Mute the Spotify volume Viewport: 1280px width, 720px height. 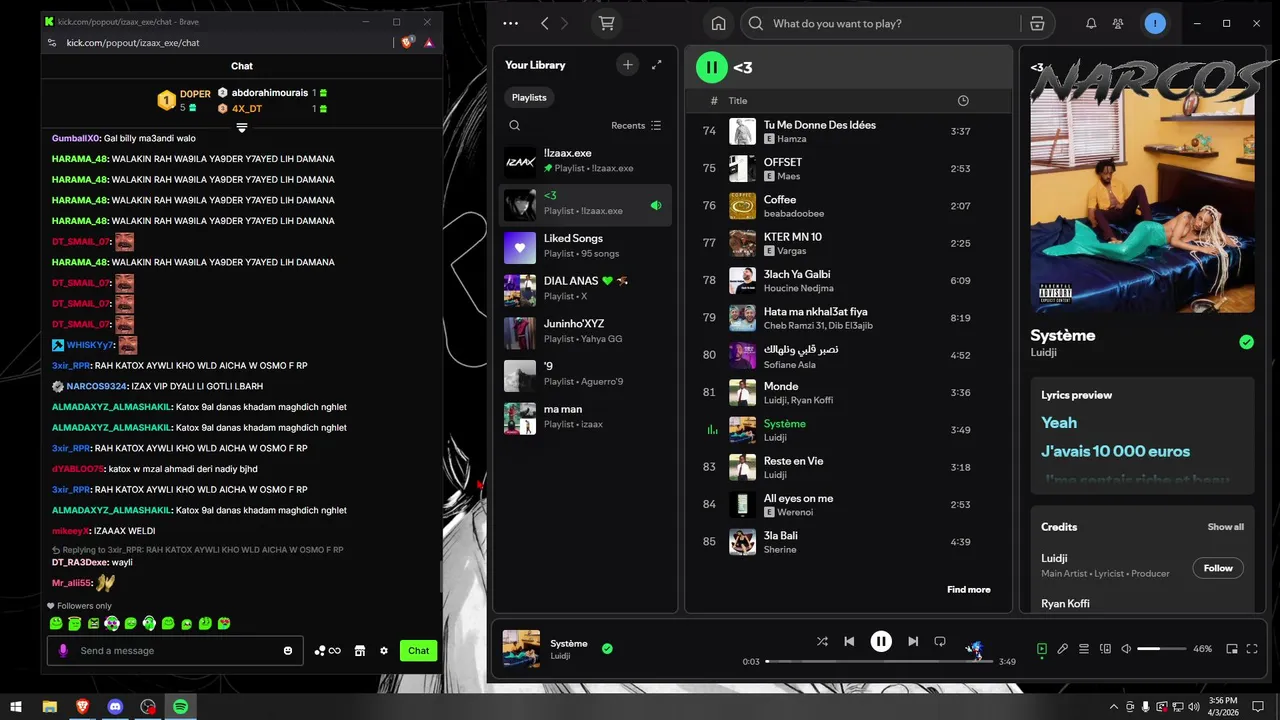point(1126,649)
